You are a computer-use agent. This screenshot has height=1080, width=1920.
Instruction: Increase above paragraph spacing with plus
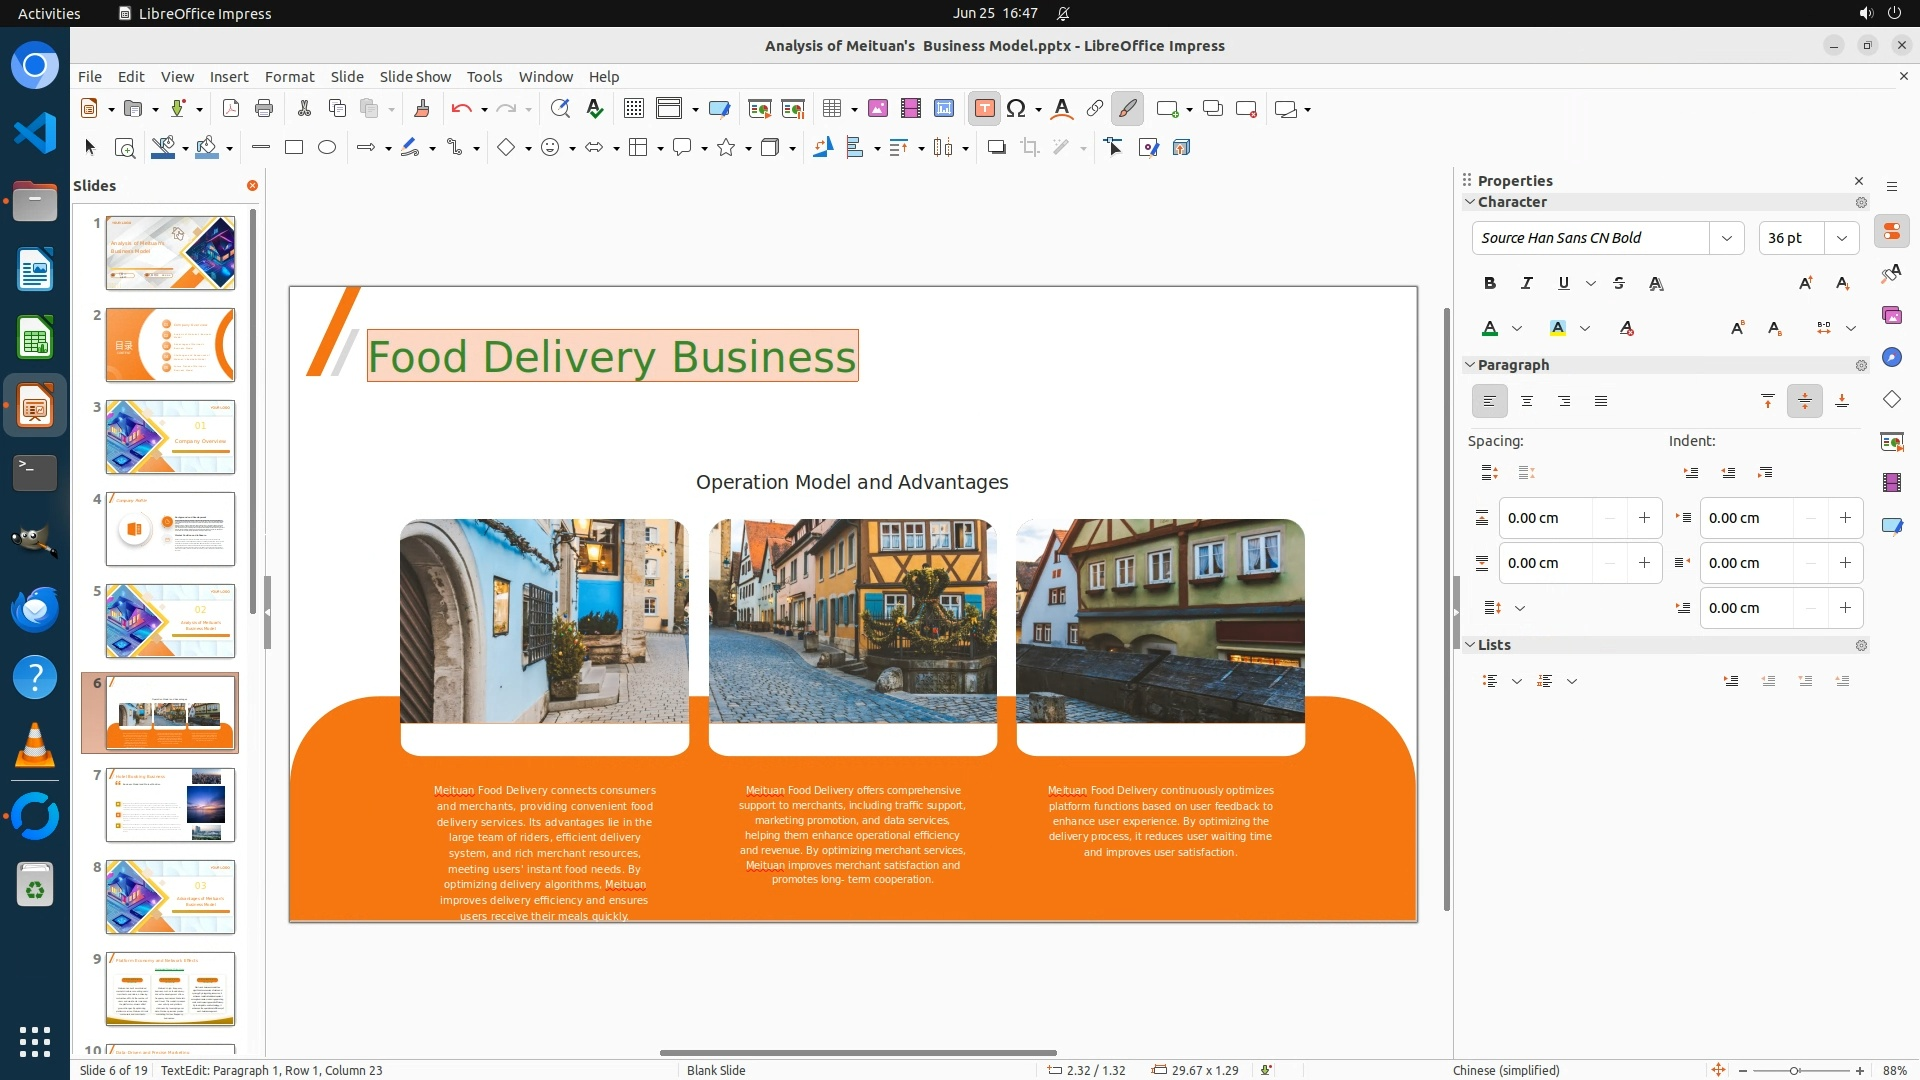coord(1644,518)
